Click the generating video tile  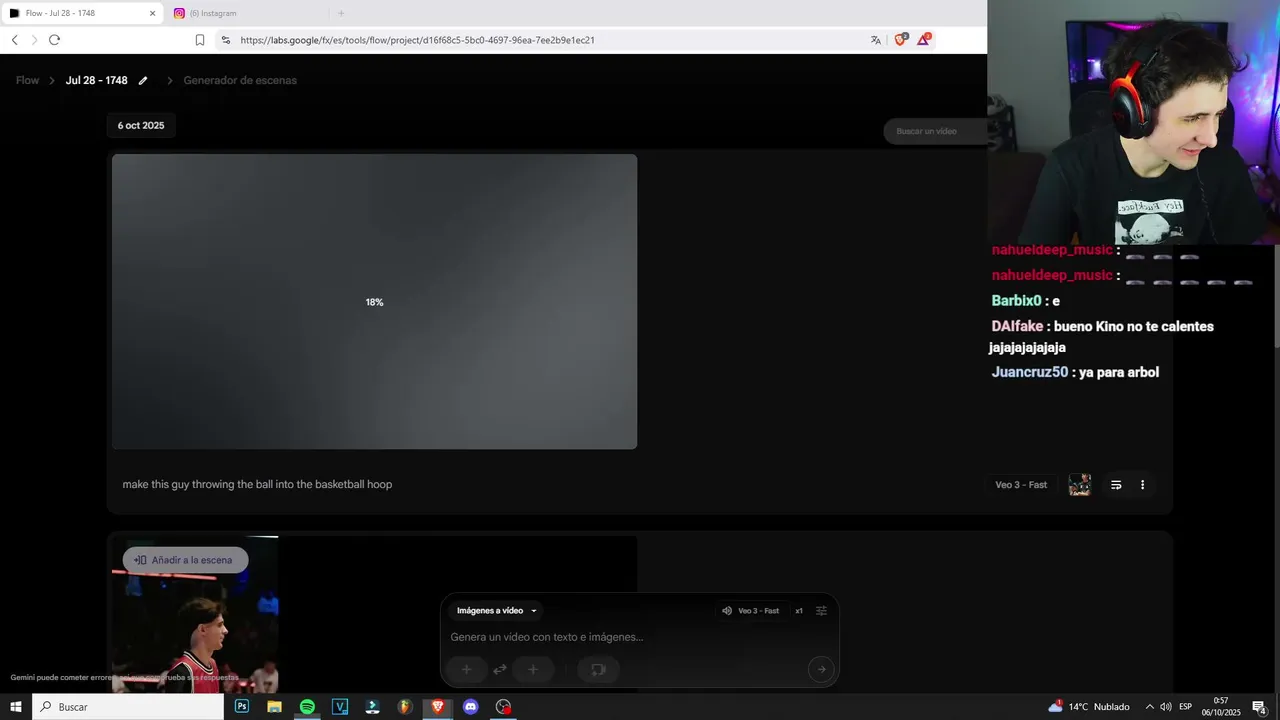[x=374, y=301]
